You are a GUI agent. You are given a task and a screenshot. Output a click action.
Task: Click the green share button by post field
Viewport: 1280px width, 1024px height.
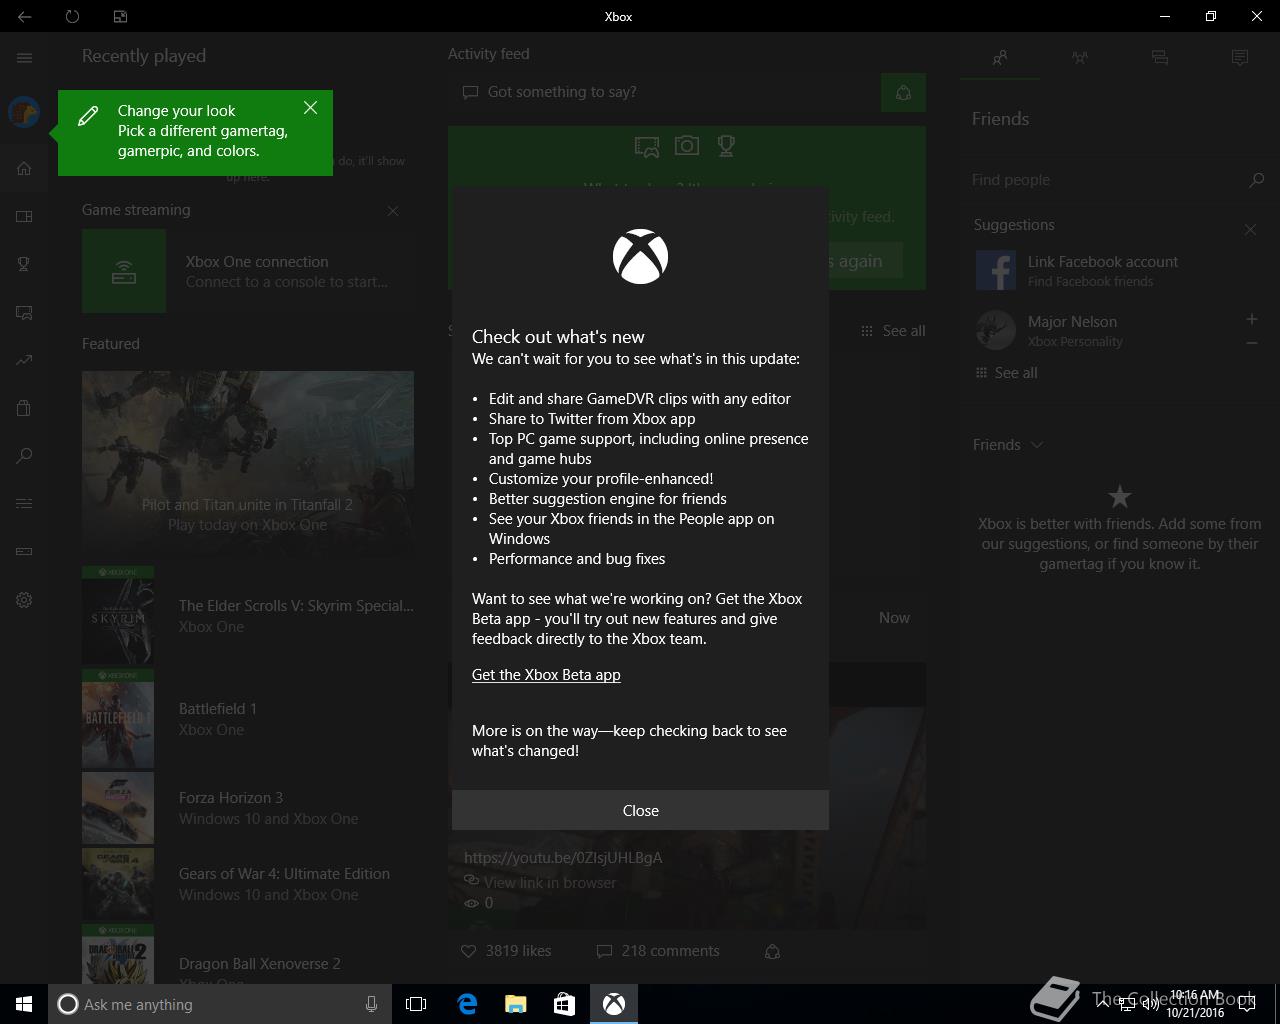tap(903, 93)
